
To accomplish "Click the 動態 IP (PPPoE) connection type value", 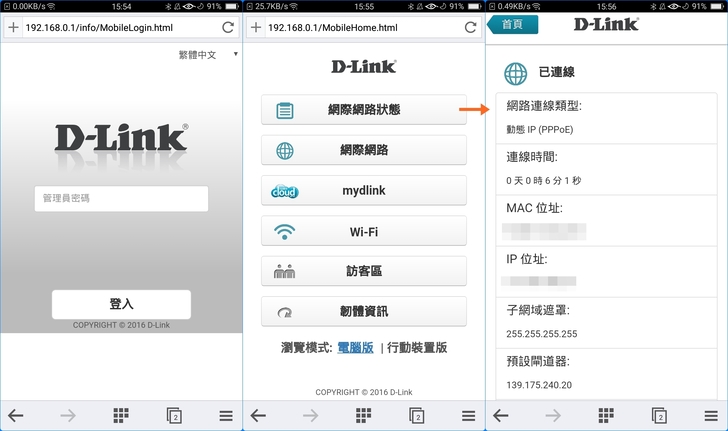I will tap(540, 130).
